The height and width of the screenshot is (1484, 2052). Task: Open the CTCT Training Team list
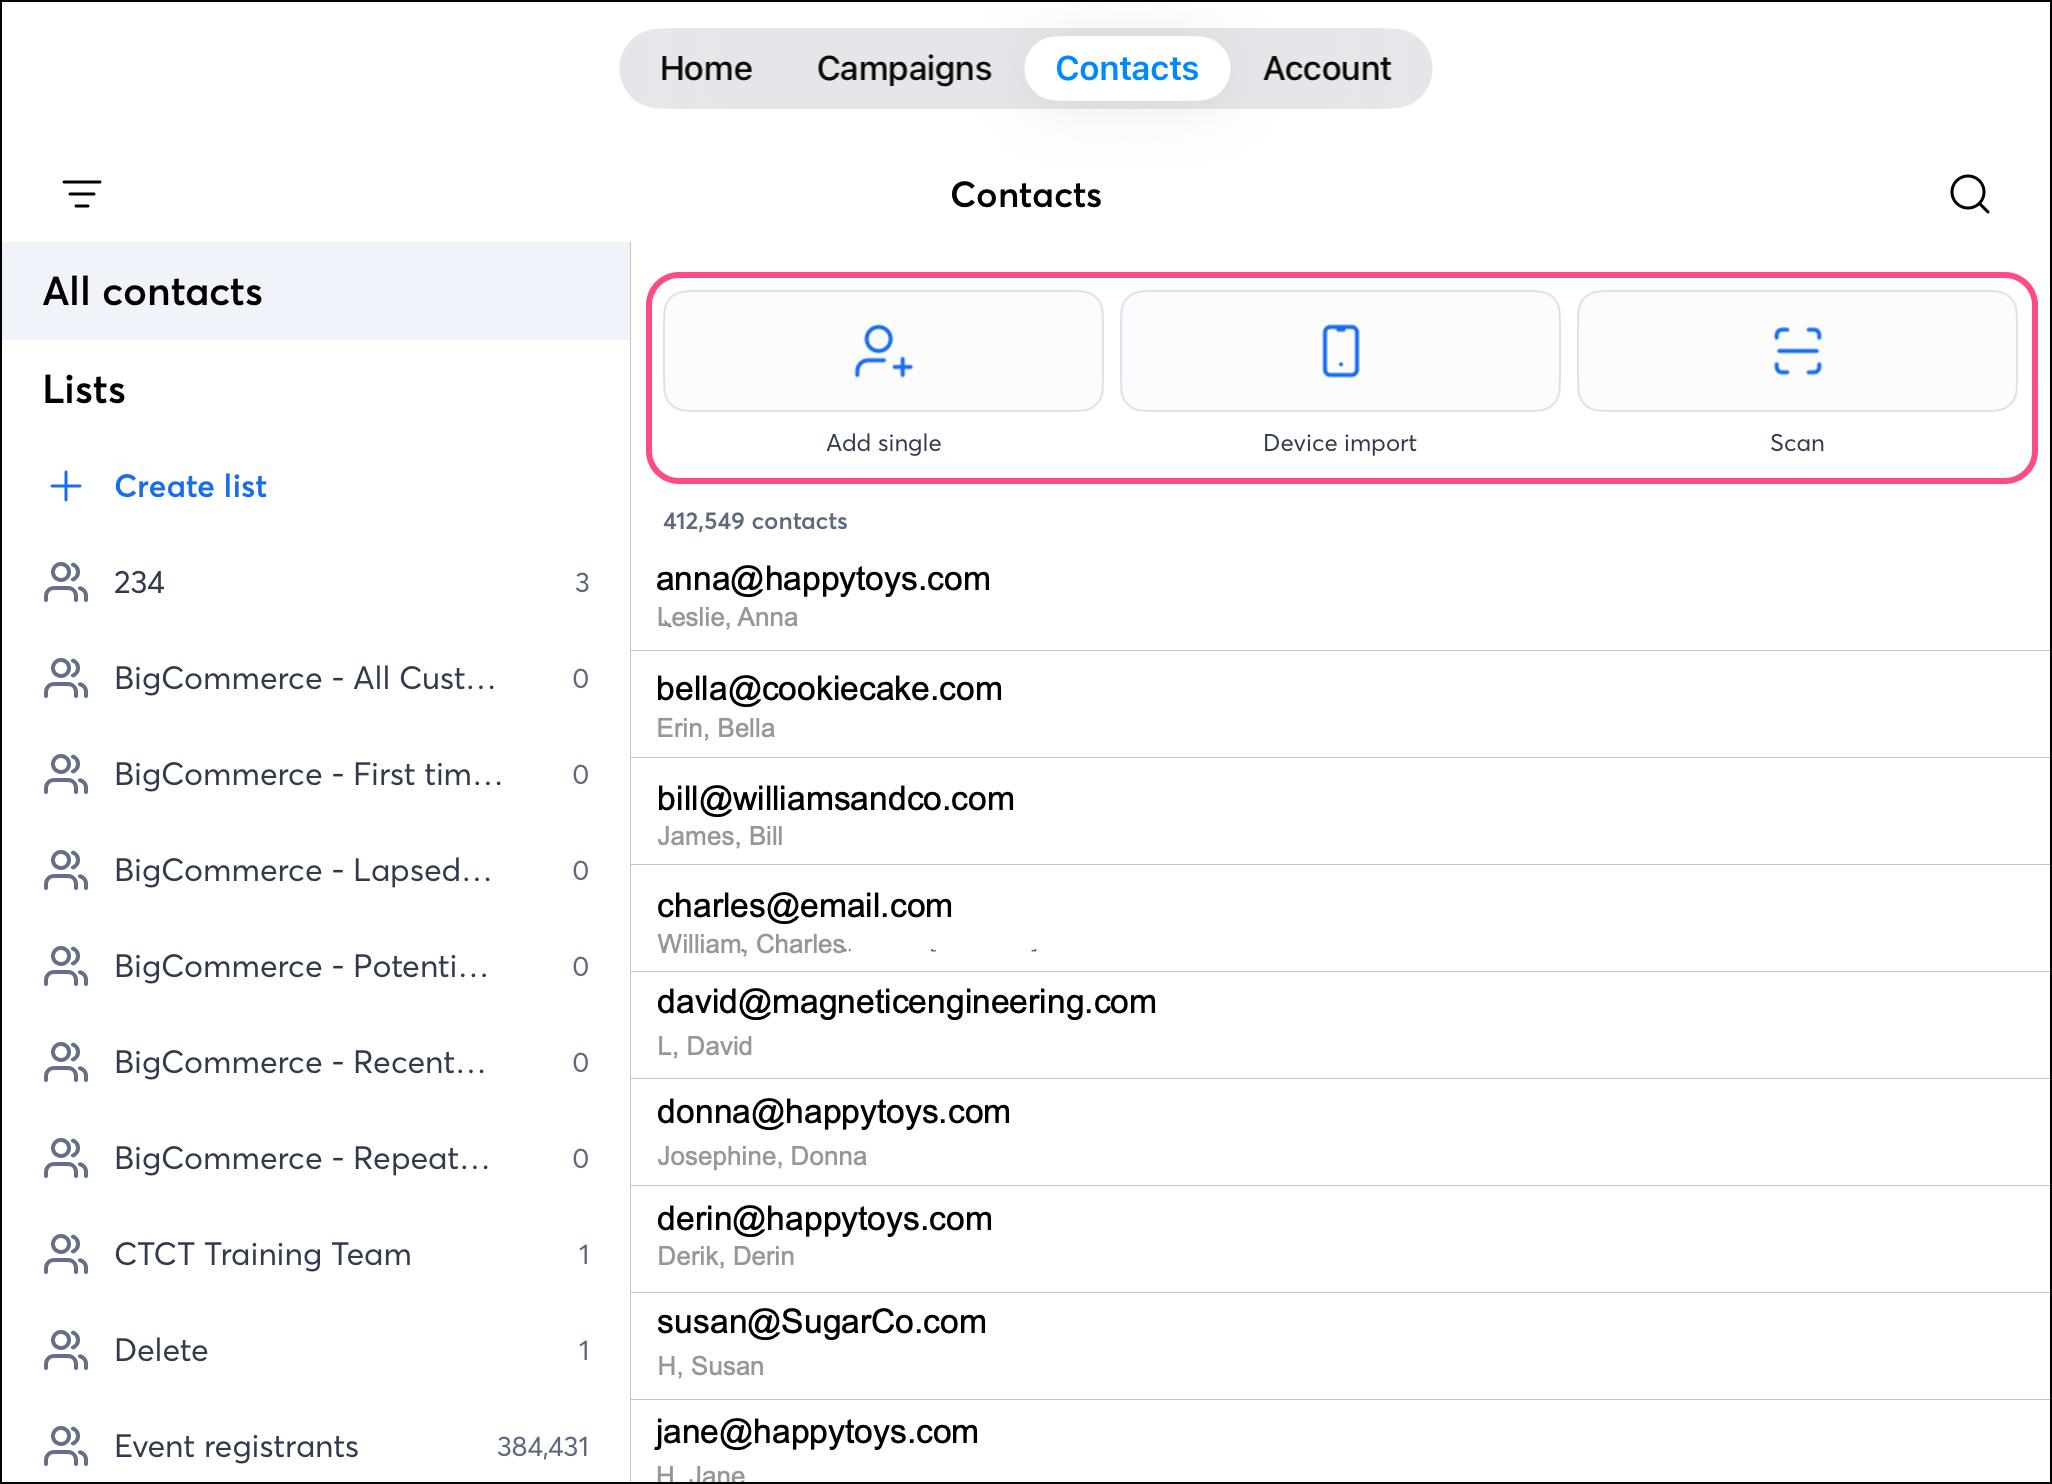point(263,1254)
